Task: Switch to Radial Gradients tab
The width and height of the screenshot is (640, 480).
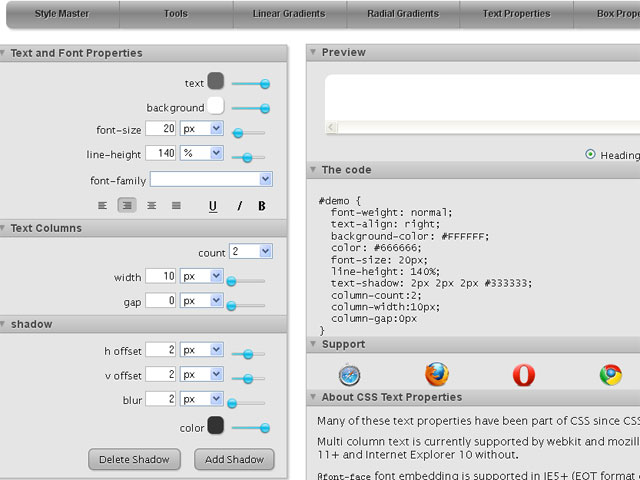Action: pyautogui.click(x=403, y=14)
